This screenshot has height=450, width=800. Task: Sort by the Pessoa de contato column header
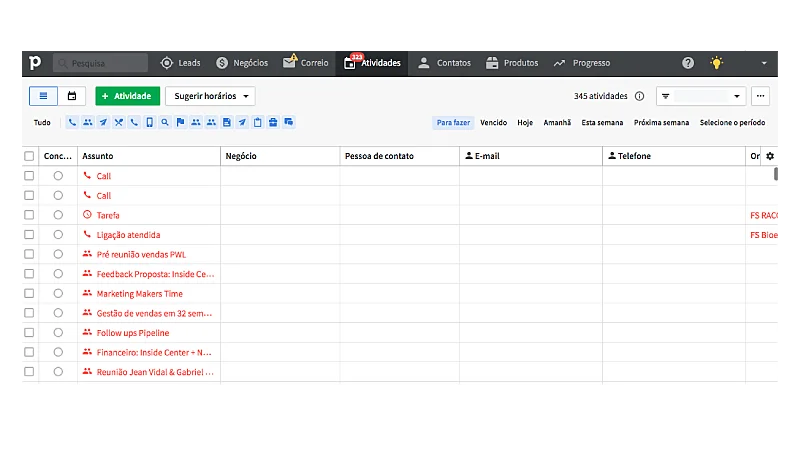379,156
